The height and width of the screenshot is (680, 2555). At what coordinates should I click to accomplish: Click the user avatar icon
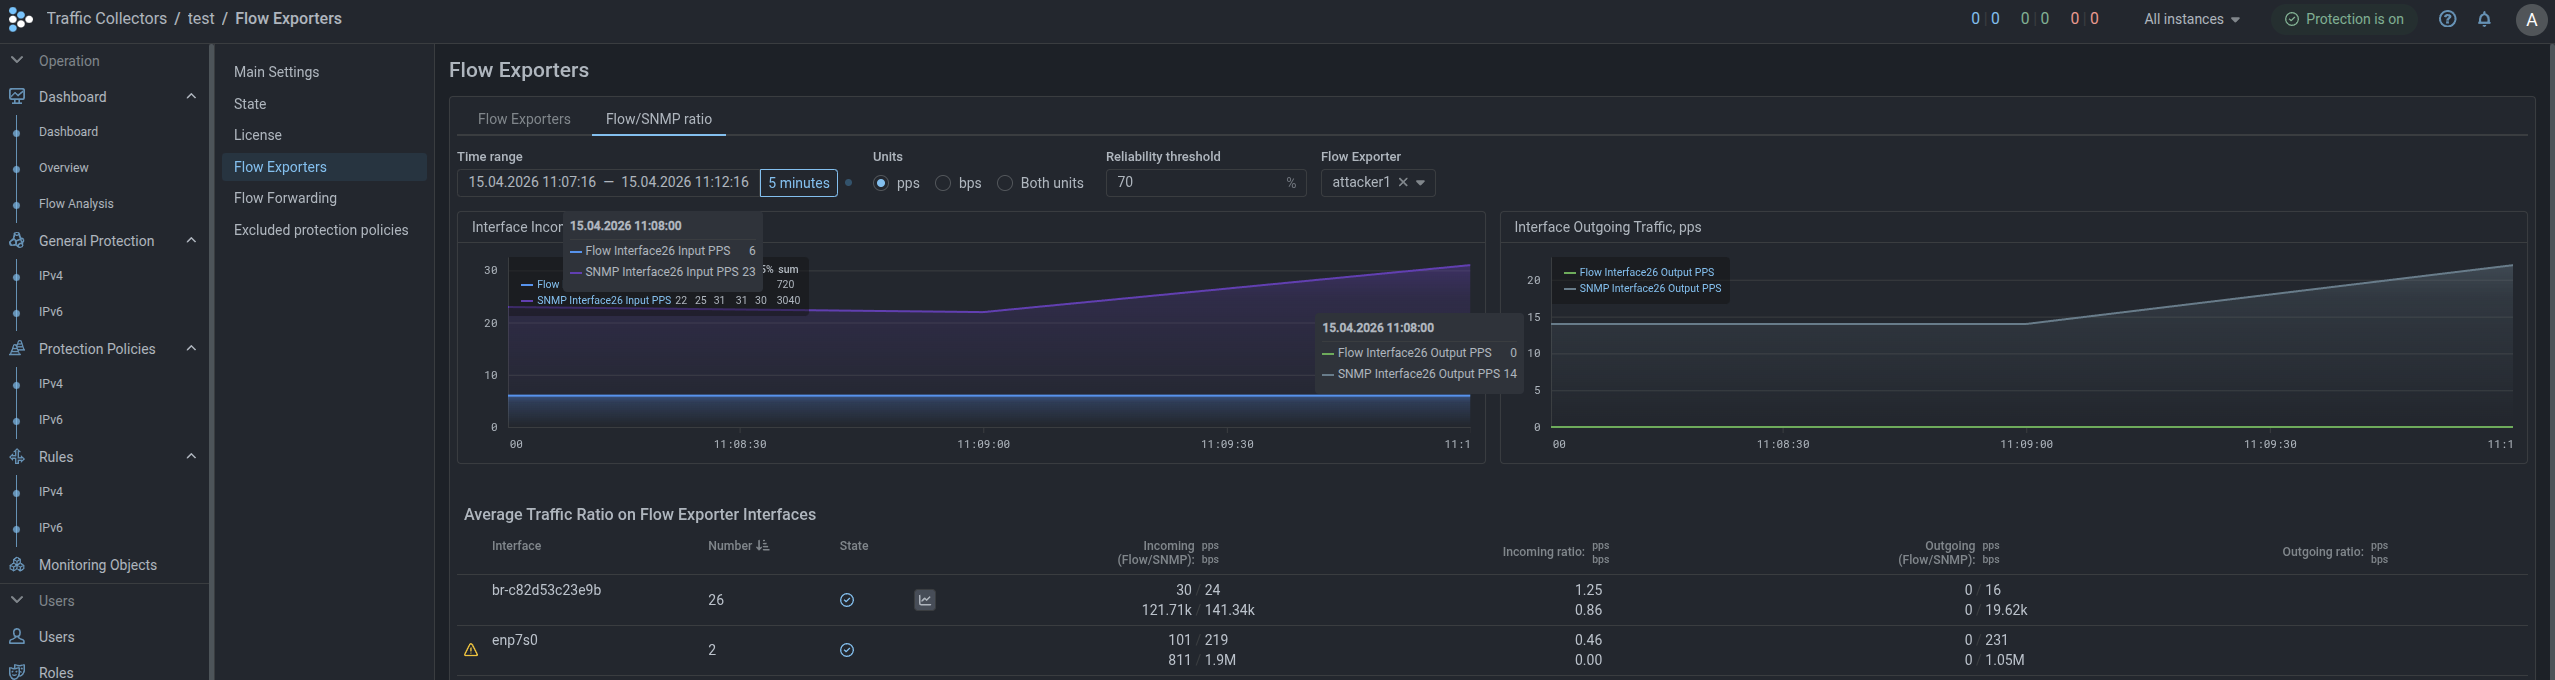tap(2531, 20)
